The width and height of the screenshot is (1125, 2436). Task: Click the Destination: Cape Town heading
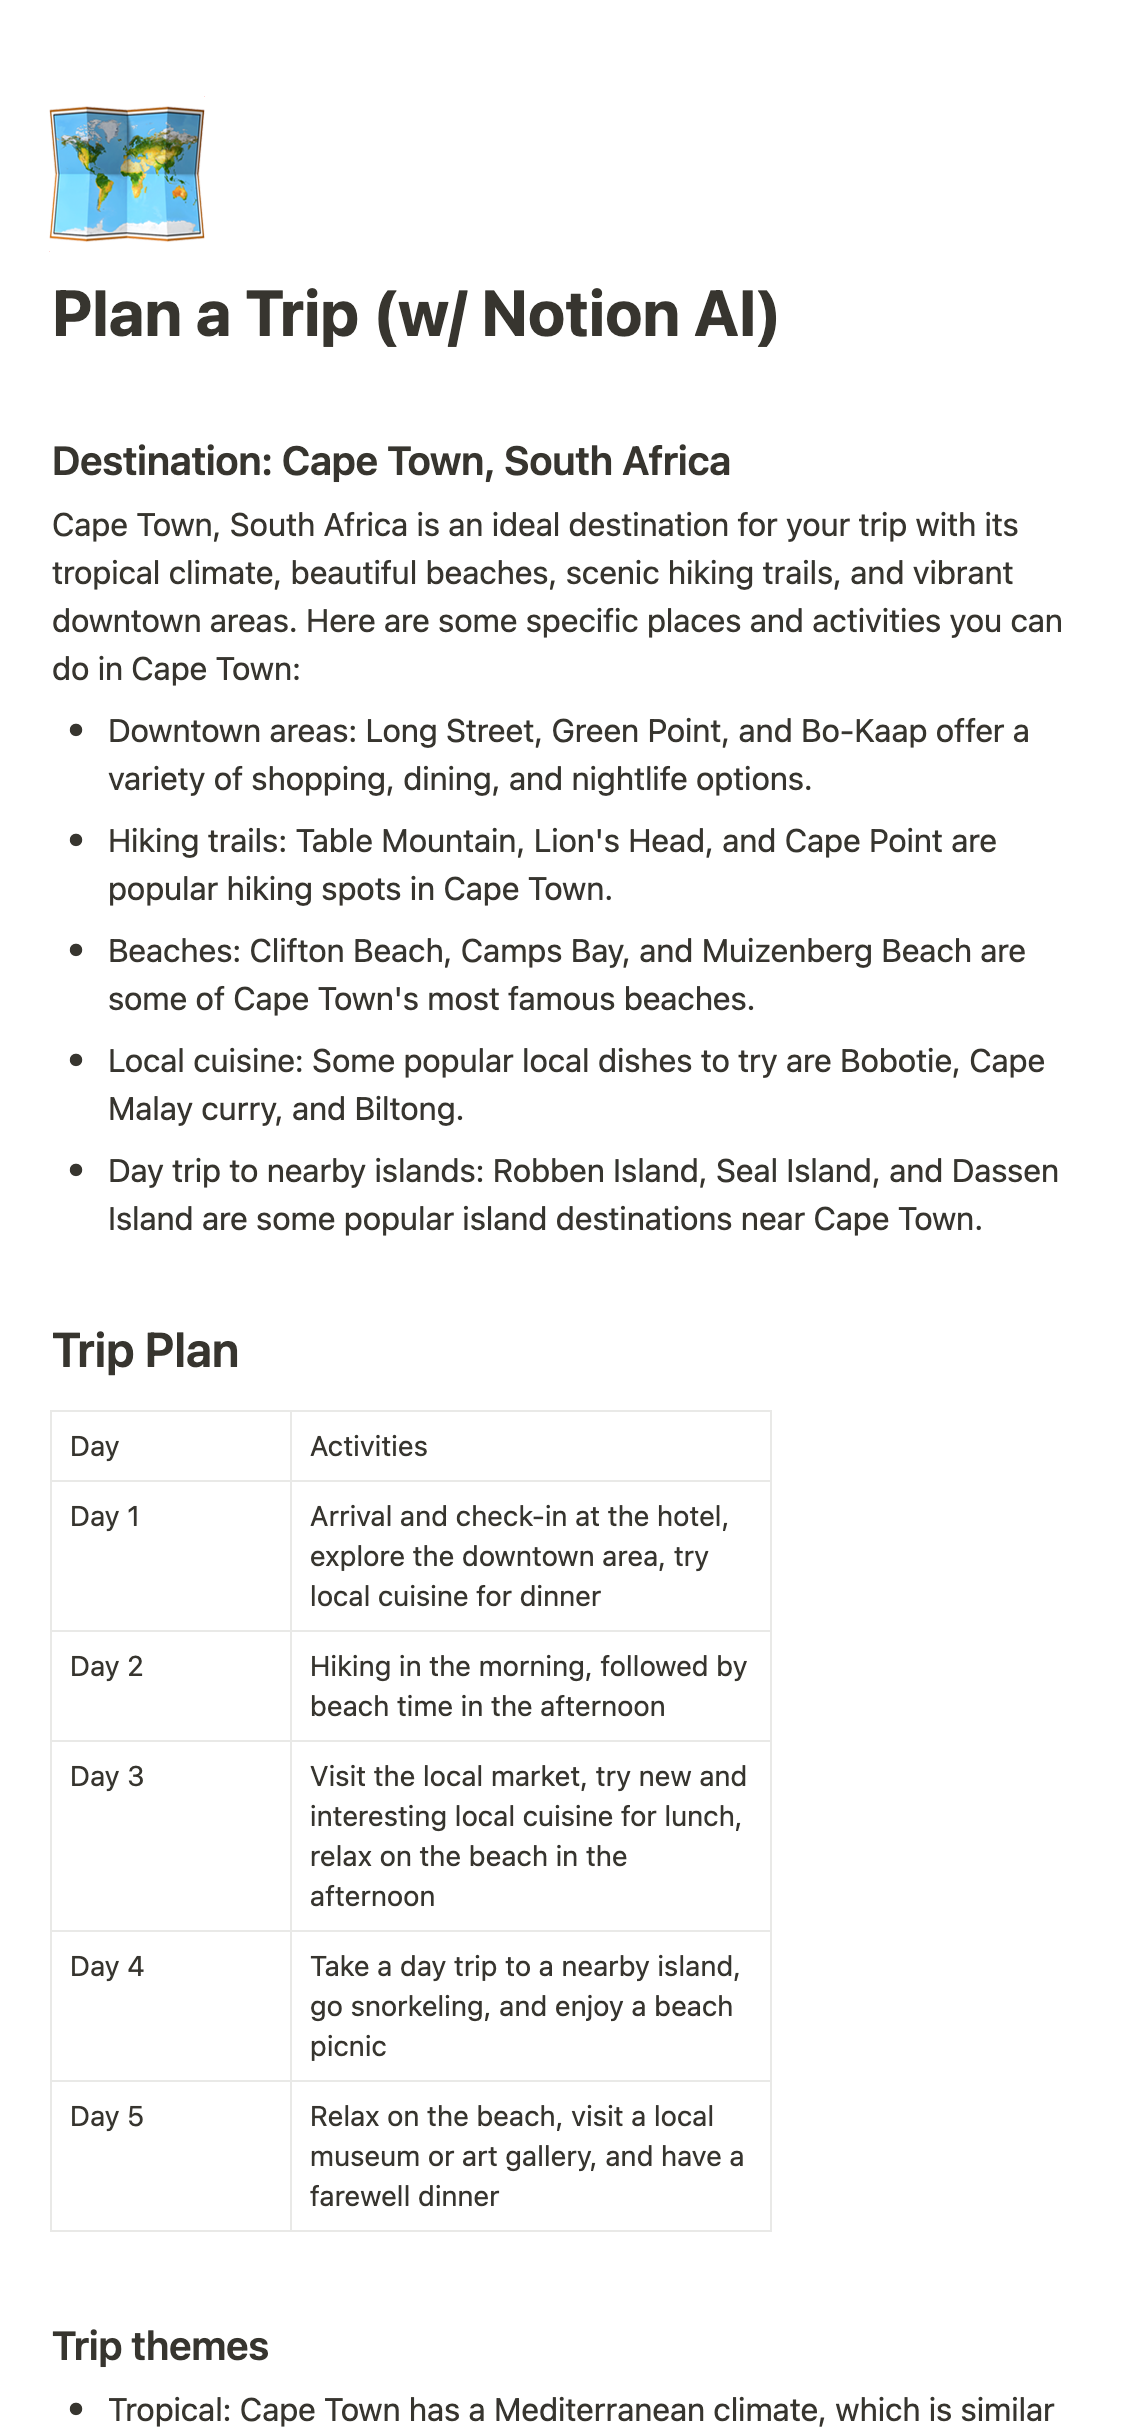(x=391, y=462)
